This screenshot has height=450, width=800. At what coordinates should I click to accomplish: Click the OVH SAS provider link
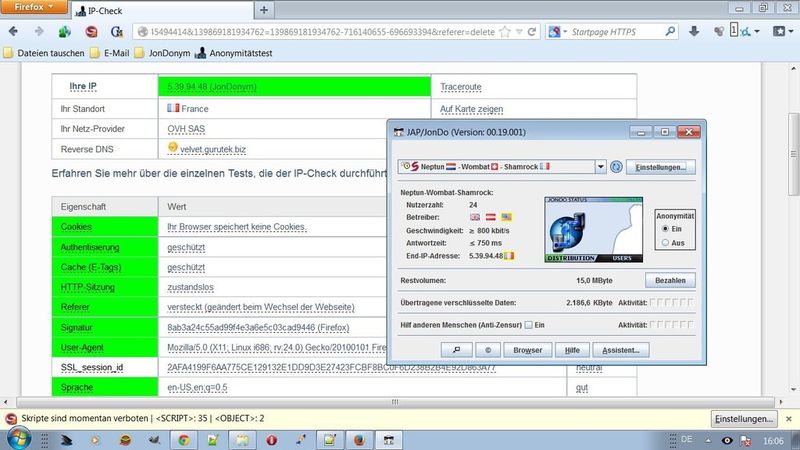tap(186, 129)
